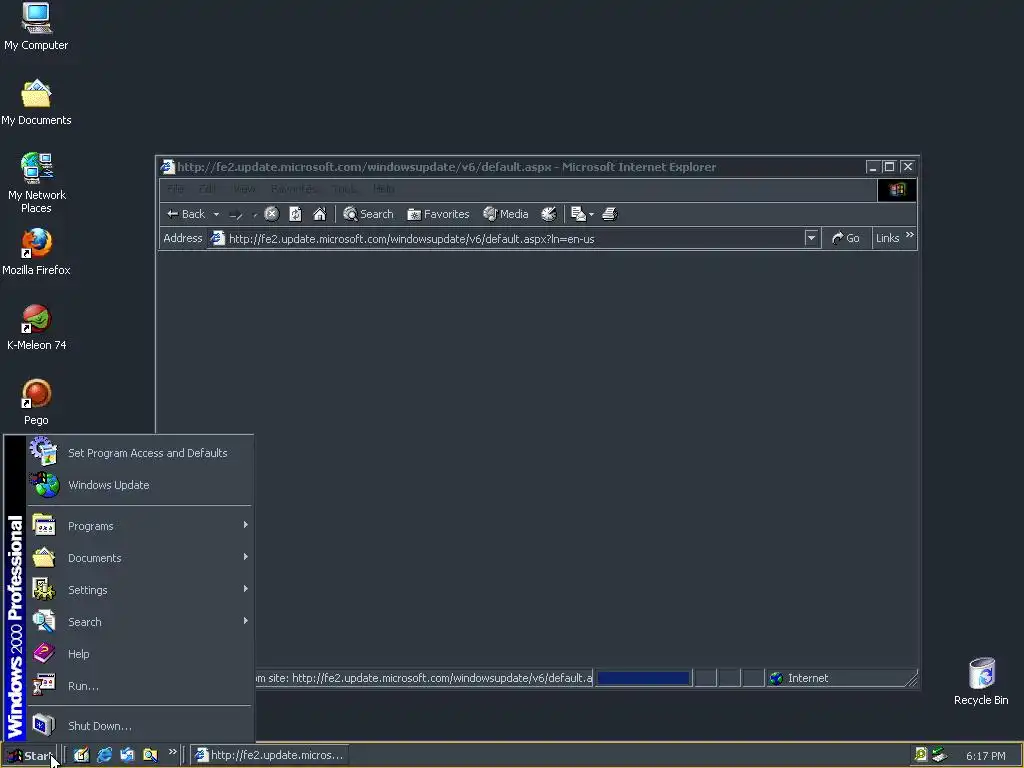Click the page icon beside the address URL
Screen dimensions: 1024x768
coord(217,238)
